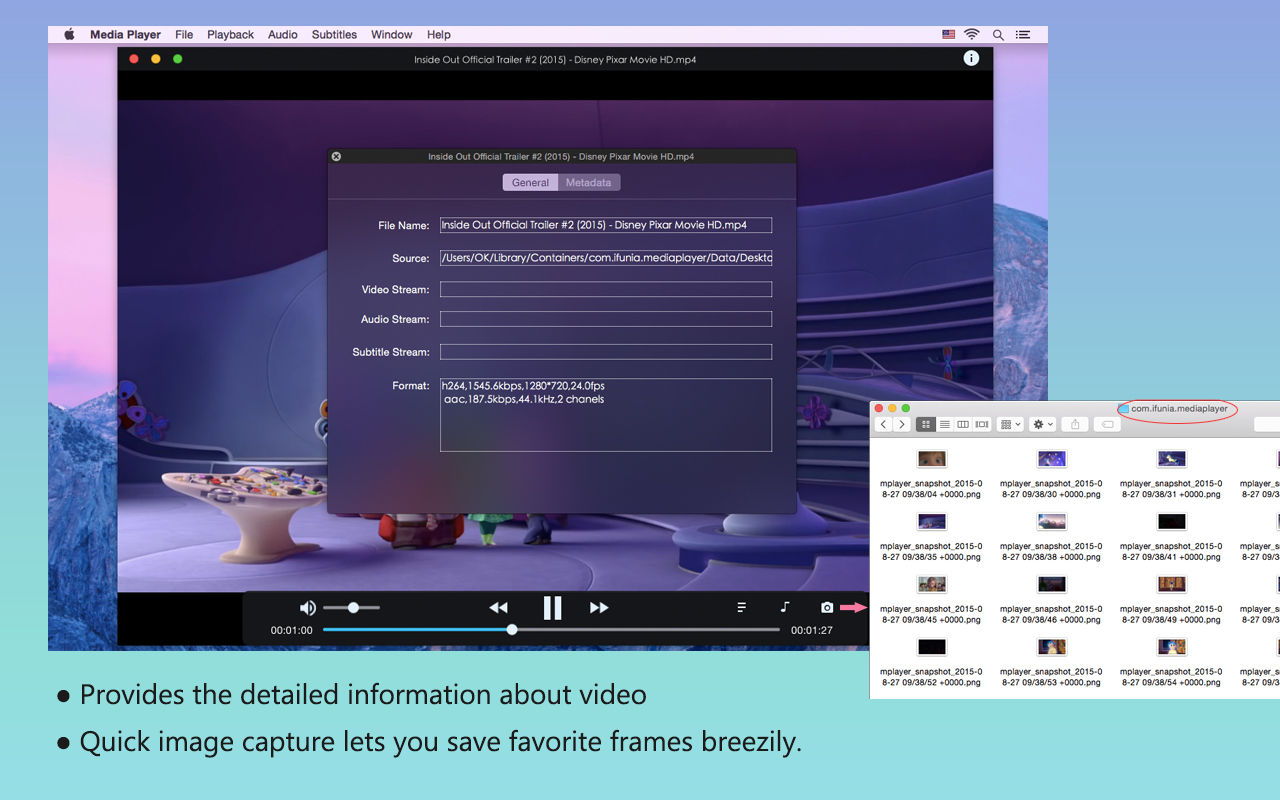Click the video progress seek bar
Viewport: 1280px width, 800px height.
[x=551, y=630]
